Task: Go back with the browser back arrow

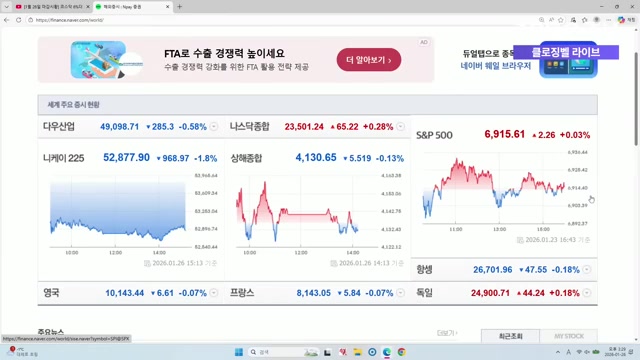Action: (7, 20)
